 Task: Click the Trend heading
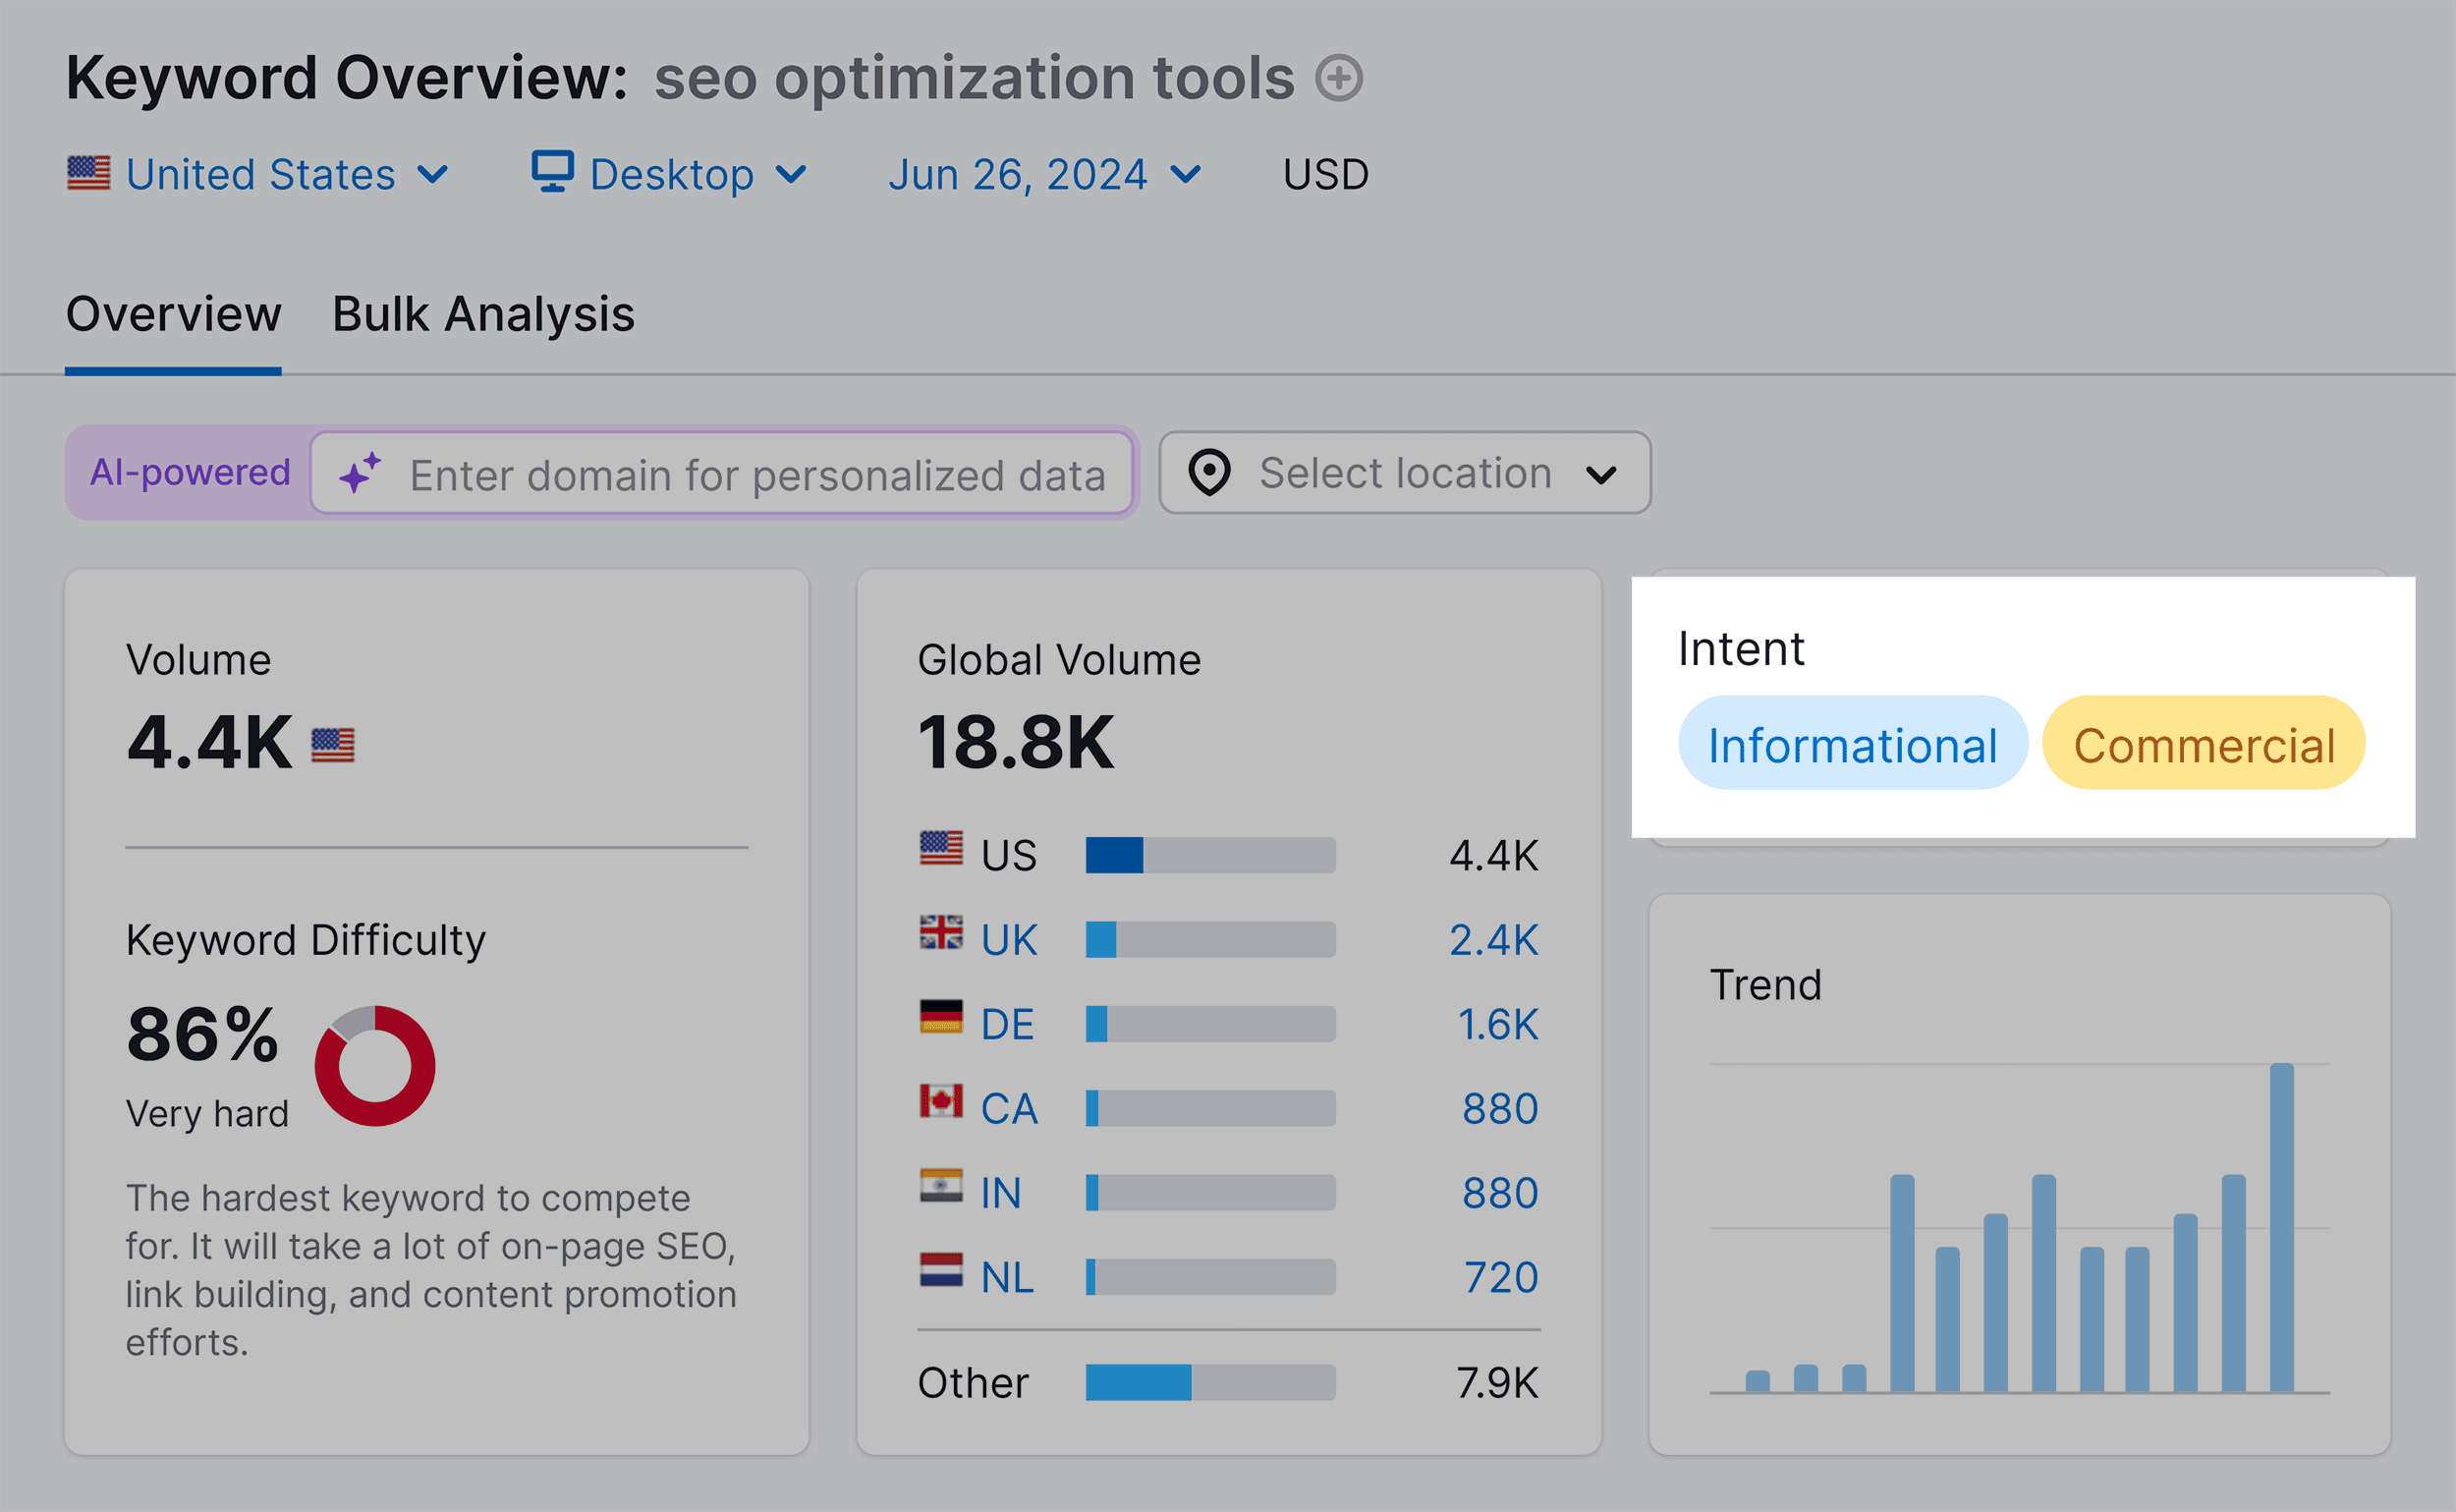pyautogui.click(x=1766, y=985)
